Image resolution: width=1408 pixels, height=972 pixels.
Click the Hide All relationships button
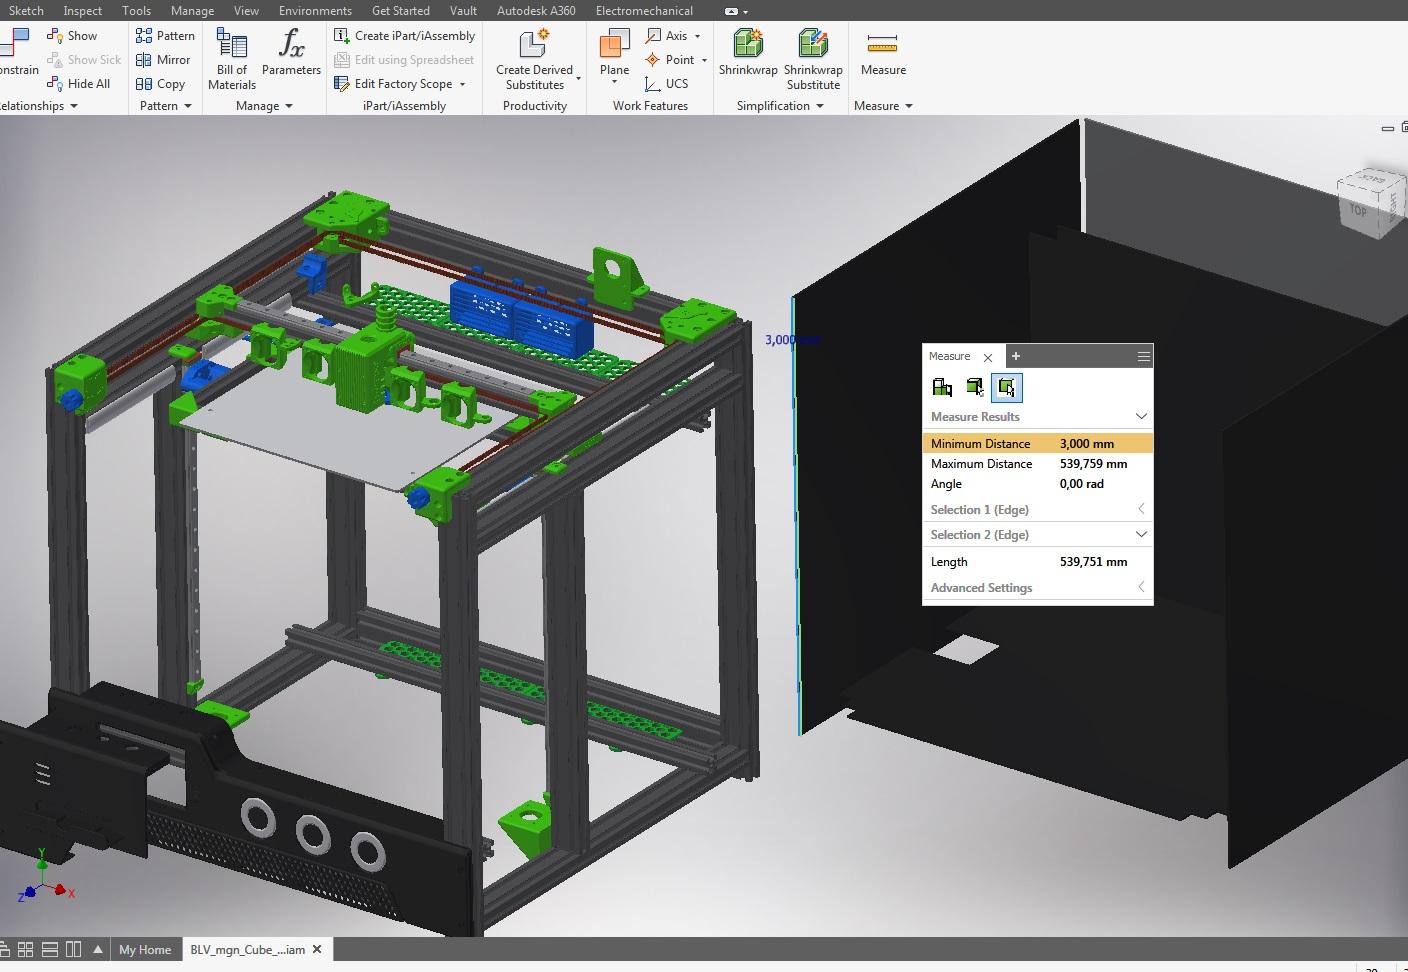coord(80,84)
